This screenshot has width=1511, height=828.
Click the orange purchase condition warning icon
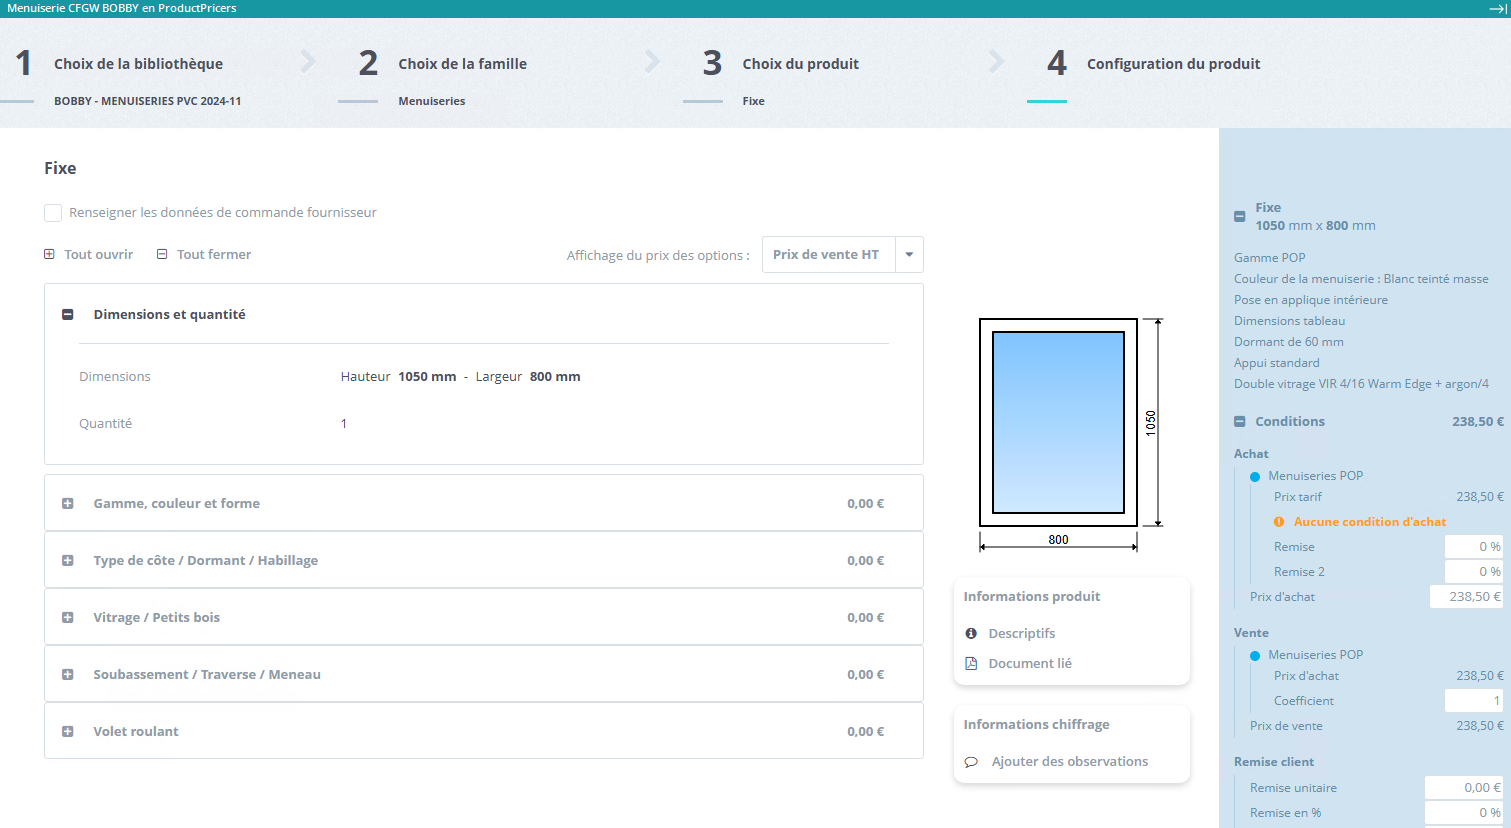coord(1279,522)
